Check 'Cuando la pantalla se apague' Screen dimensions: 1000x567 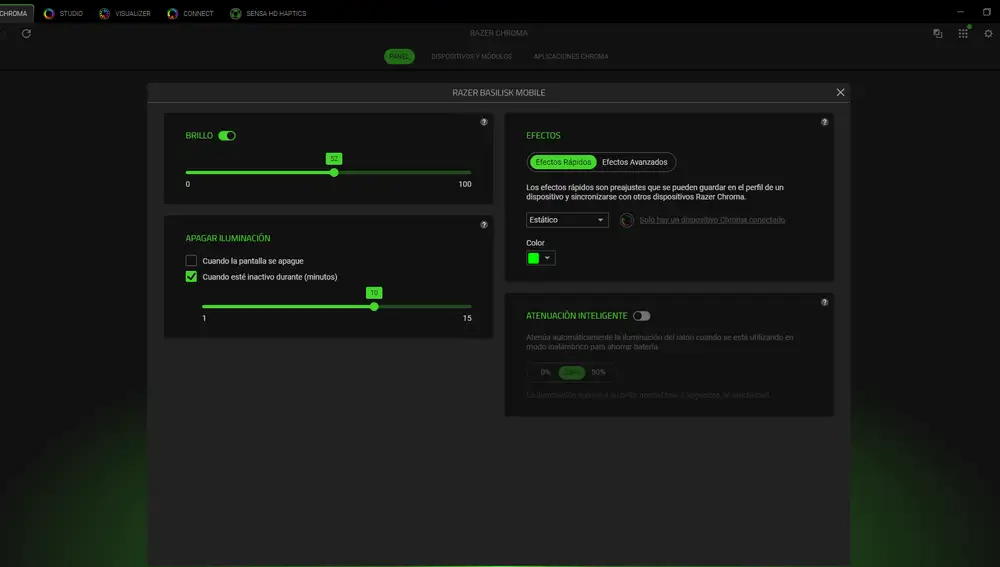pos(191,260)
